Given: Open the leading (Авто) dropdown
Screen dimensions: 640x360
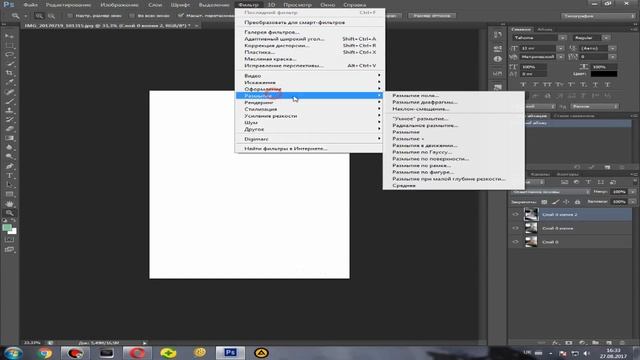Looking at the screenshot, I should coord(612,48).
